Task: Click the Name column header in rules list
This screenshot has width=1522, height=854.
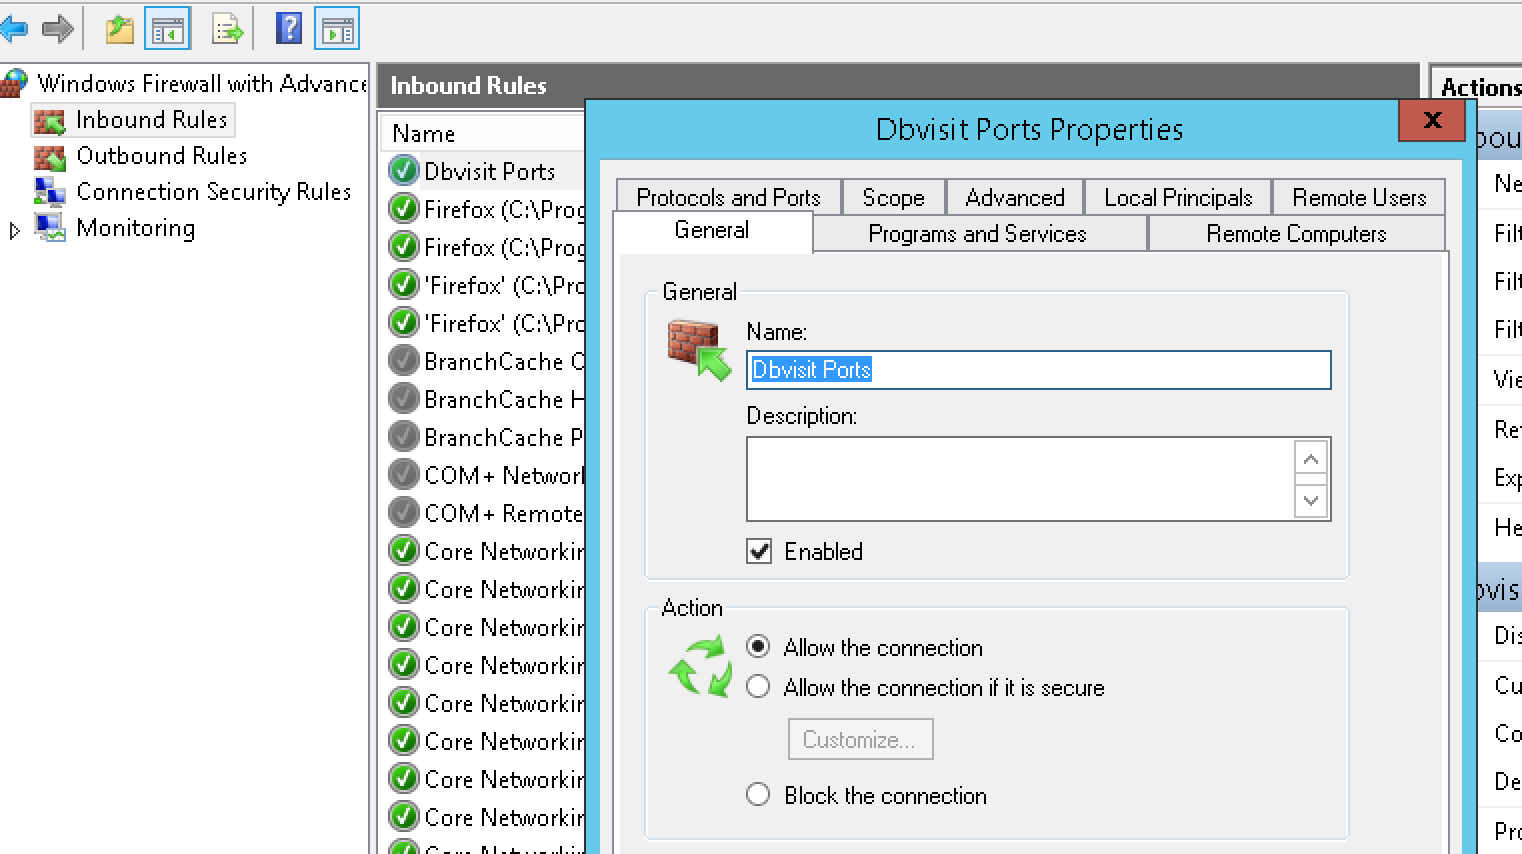Action: point(483,133)
